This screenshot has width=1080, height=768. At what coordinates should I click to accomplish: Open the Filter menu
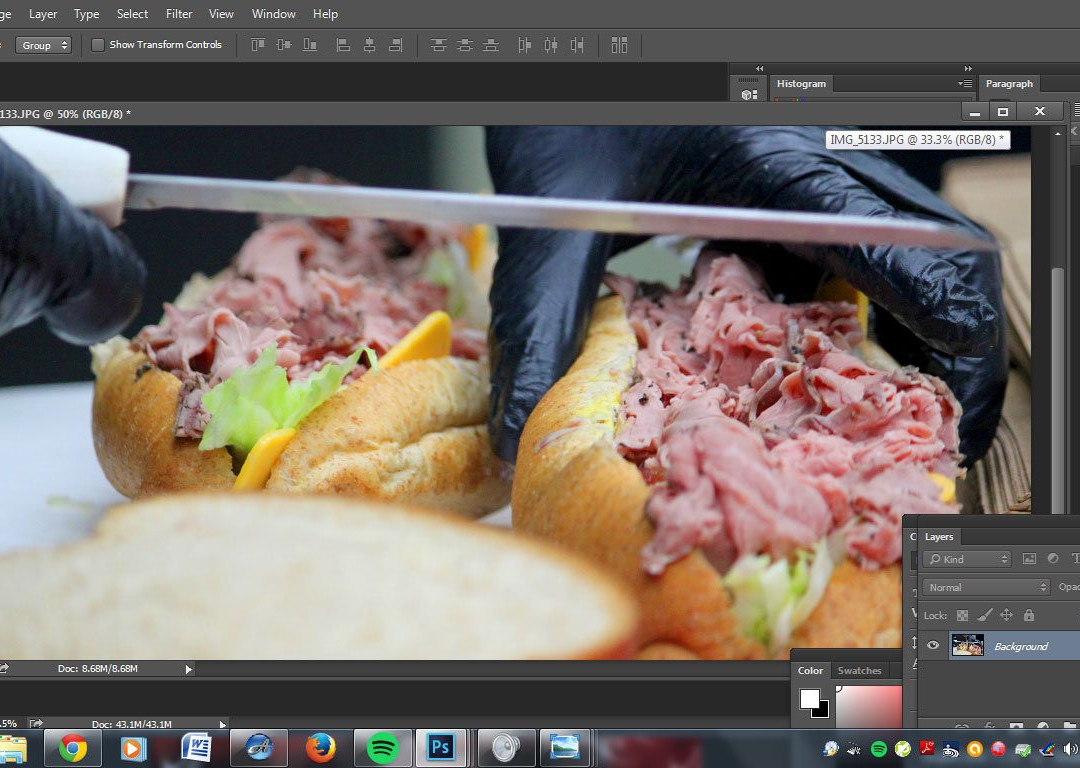pyautogui.click(x=179, y=14)
